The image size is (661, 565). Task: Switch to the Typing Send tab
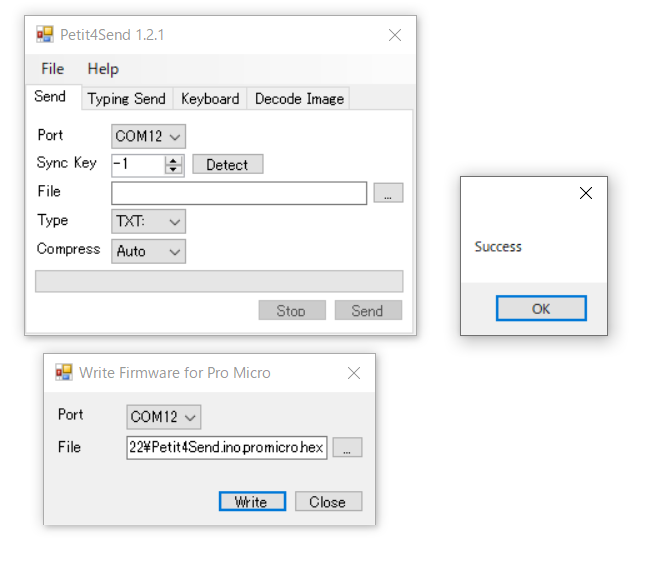point(126,98)
